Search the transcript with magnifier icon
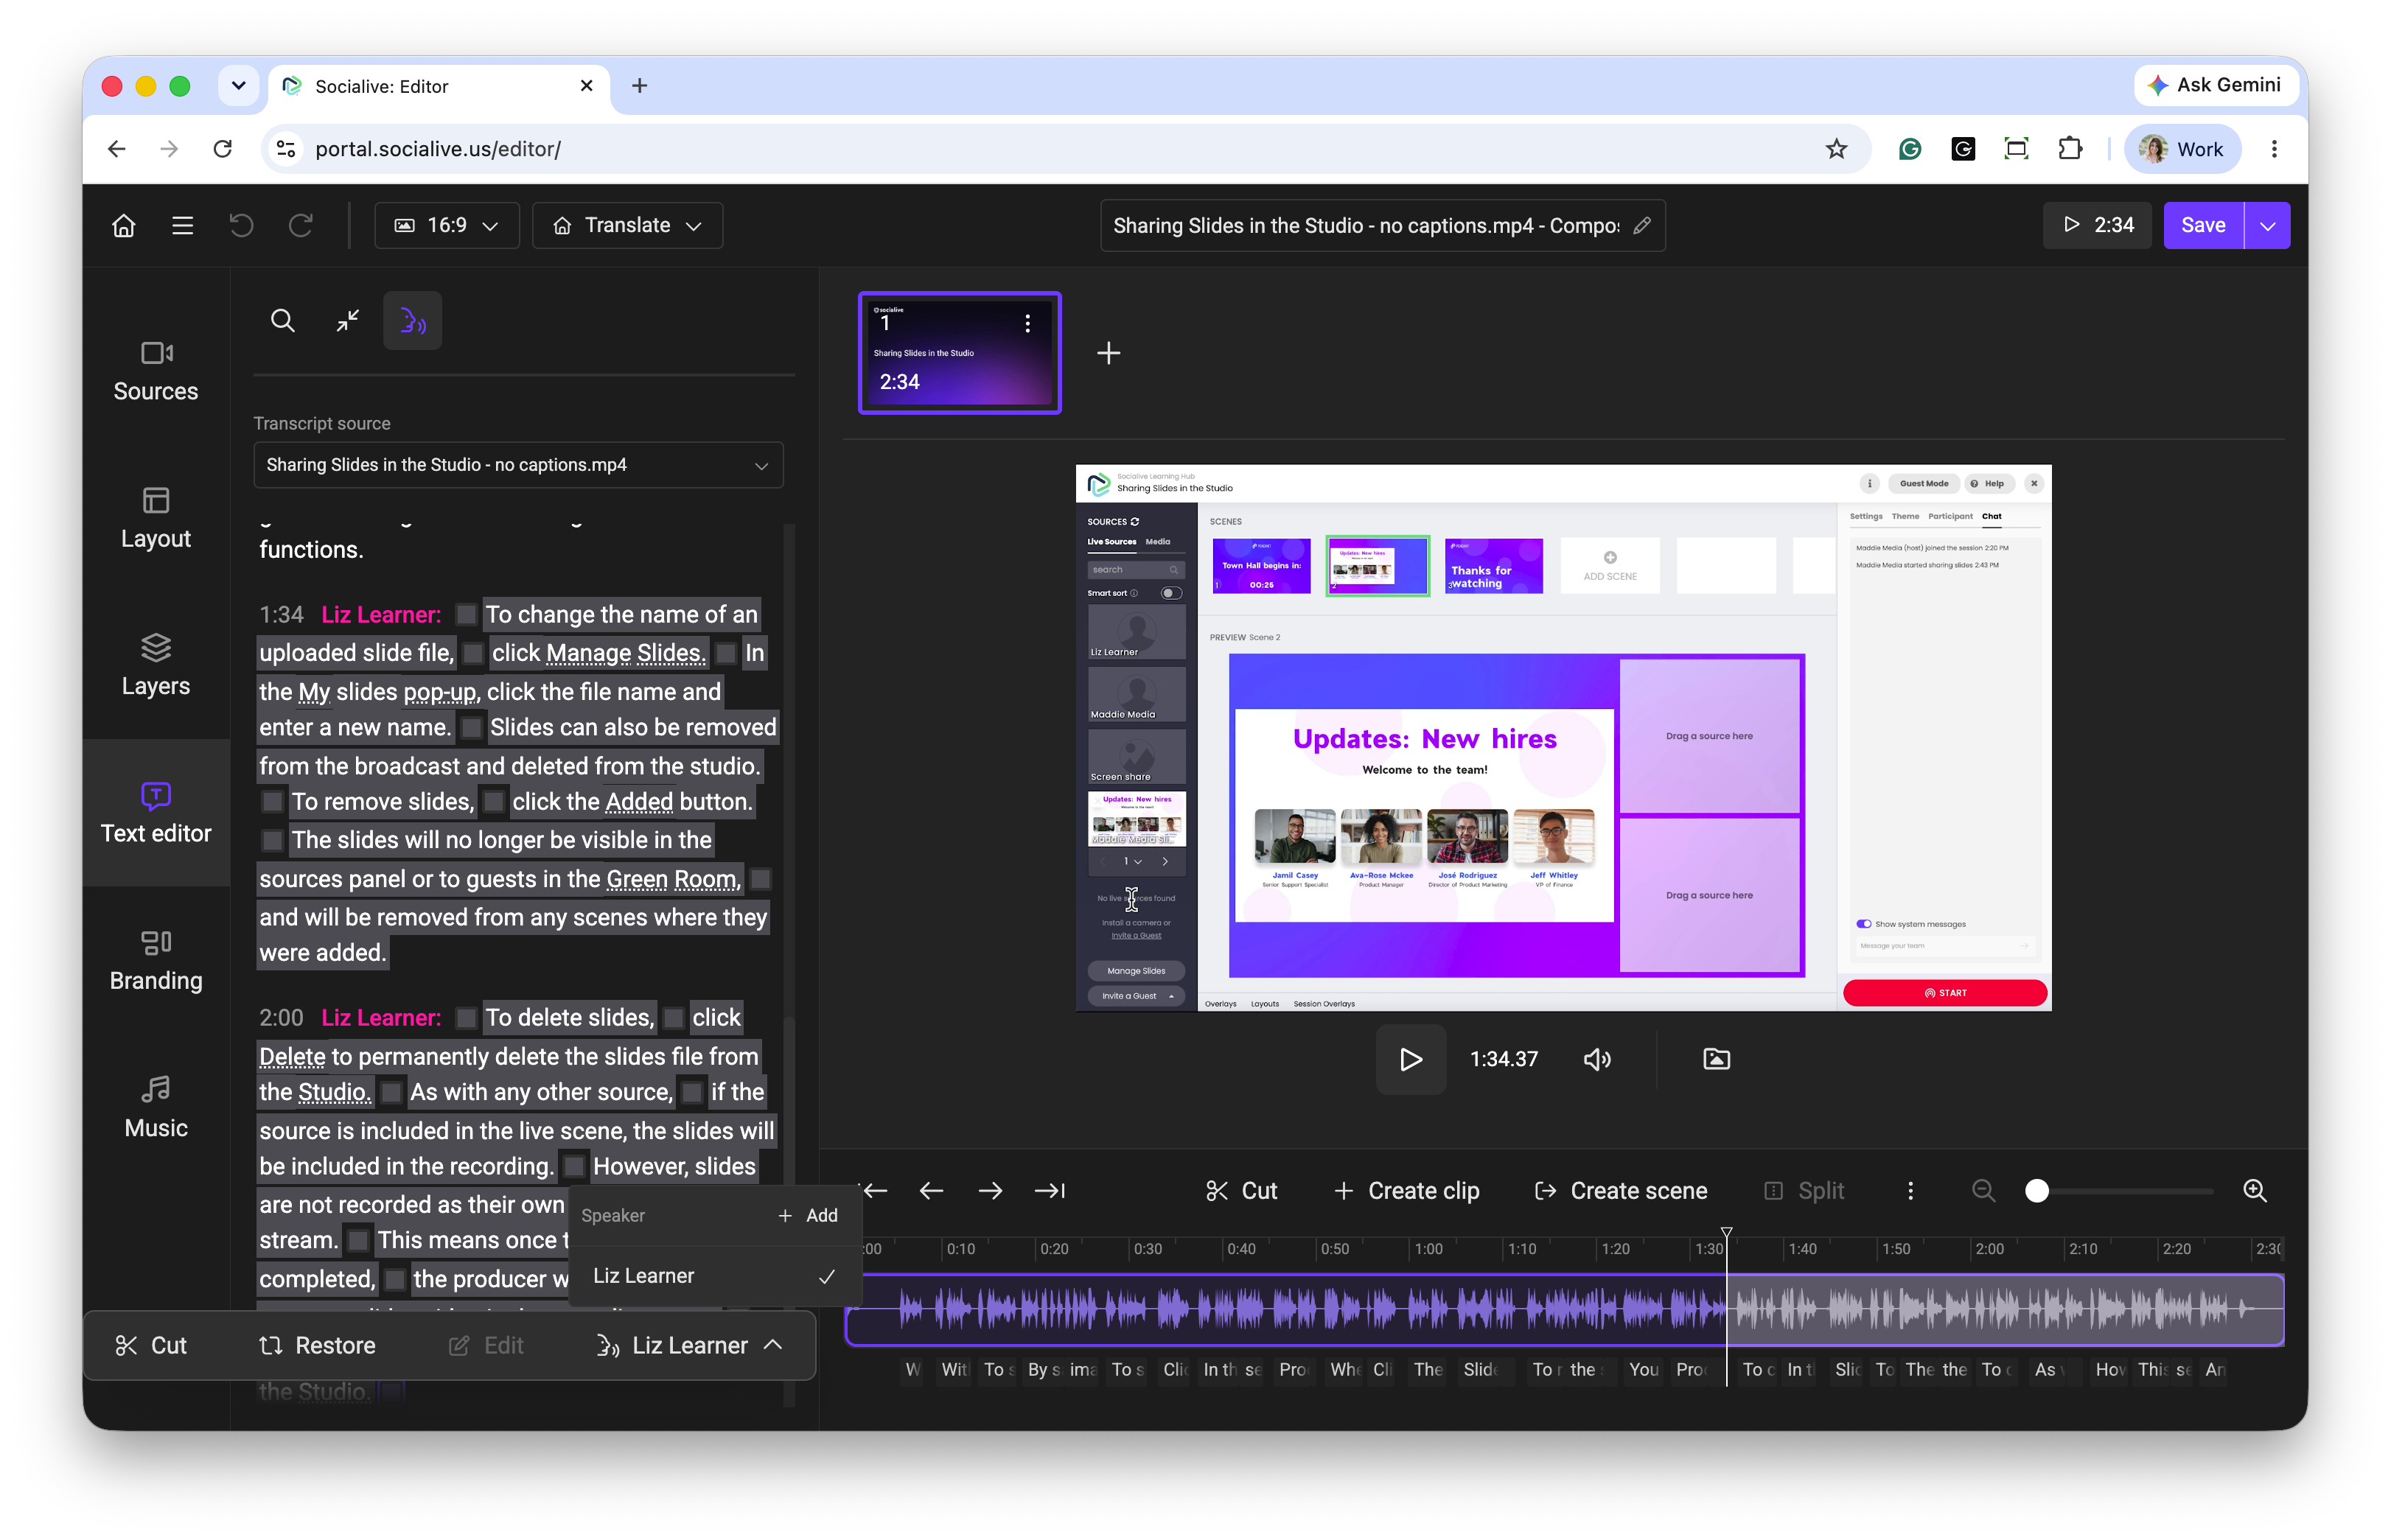Screen dimensions: 2391x1540 (x=283, y=321)
